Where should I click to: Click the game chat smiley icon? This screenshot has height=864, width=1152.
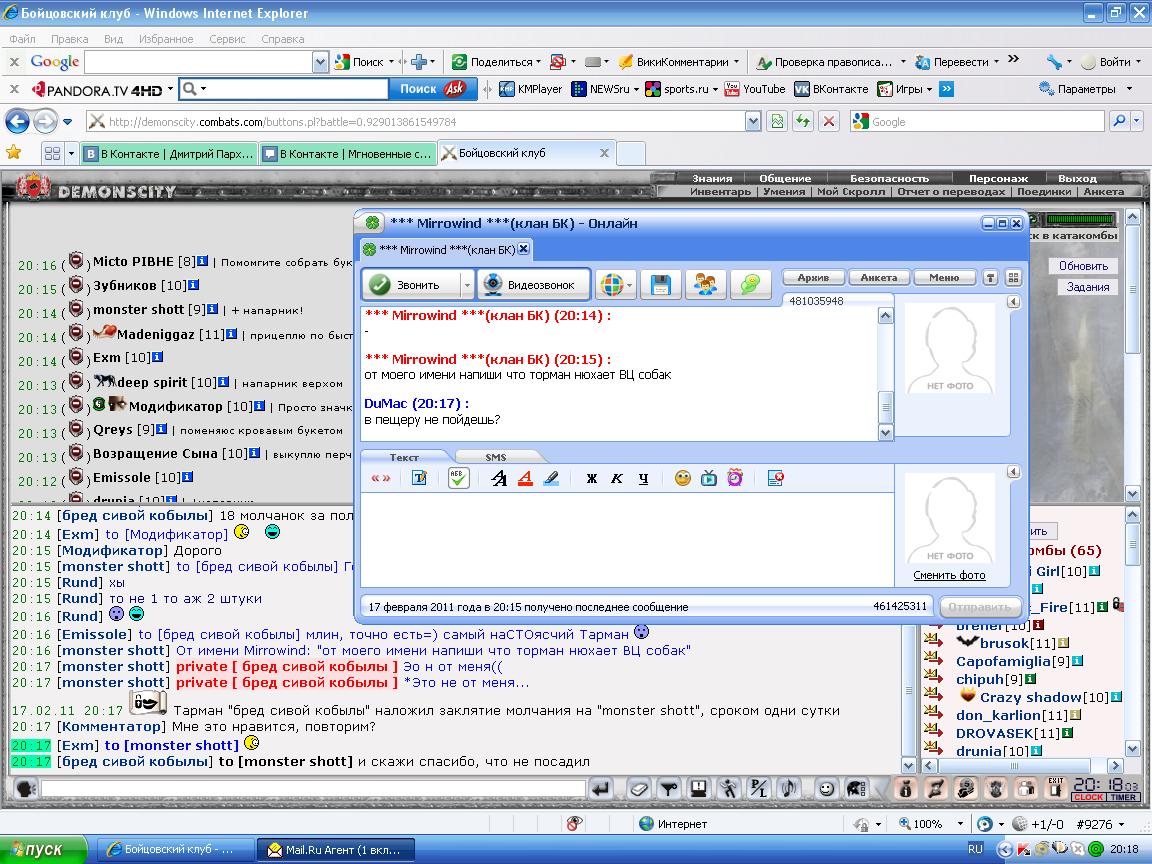827,789
